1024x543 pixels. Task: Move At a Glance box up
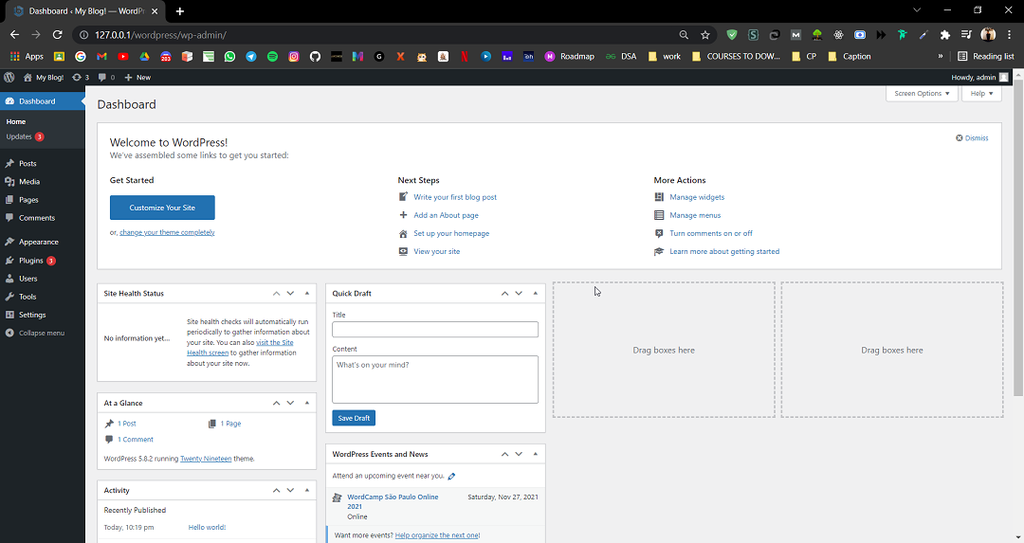pyautogui.click(x=276, y=403)
